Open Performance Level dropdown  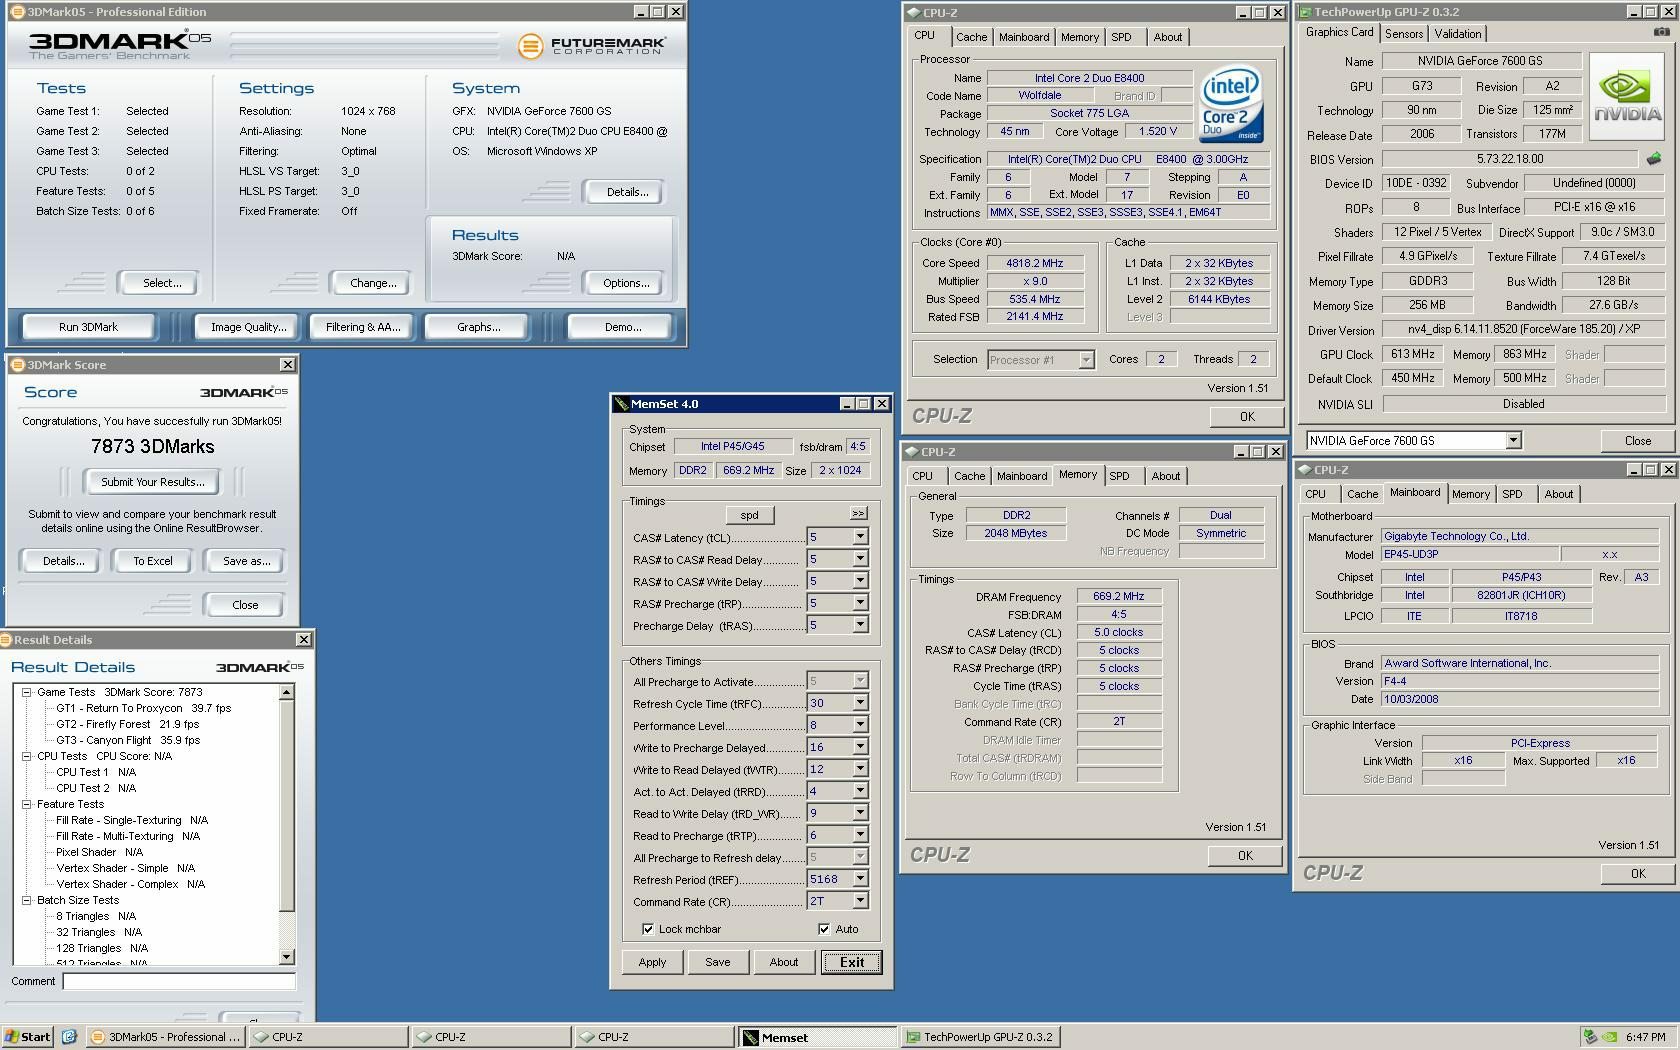(859, 725)
